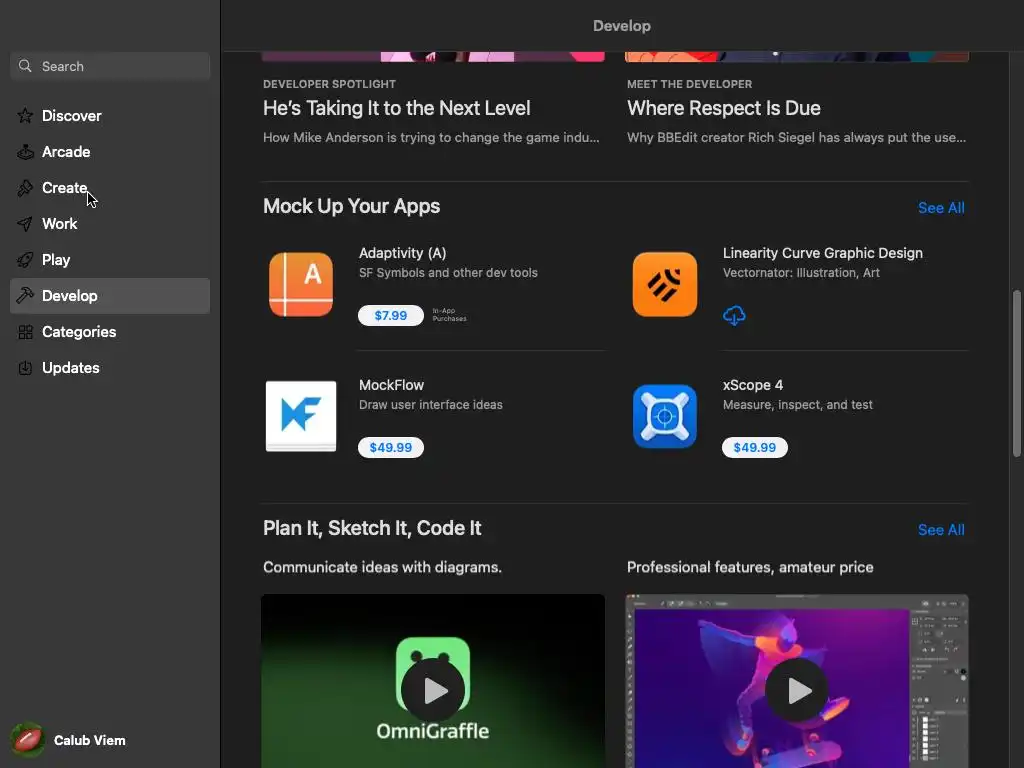Viewport: 1024px width, 768px height.
Task: Select the Develop sidebar item
Action: pos(110,296)
